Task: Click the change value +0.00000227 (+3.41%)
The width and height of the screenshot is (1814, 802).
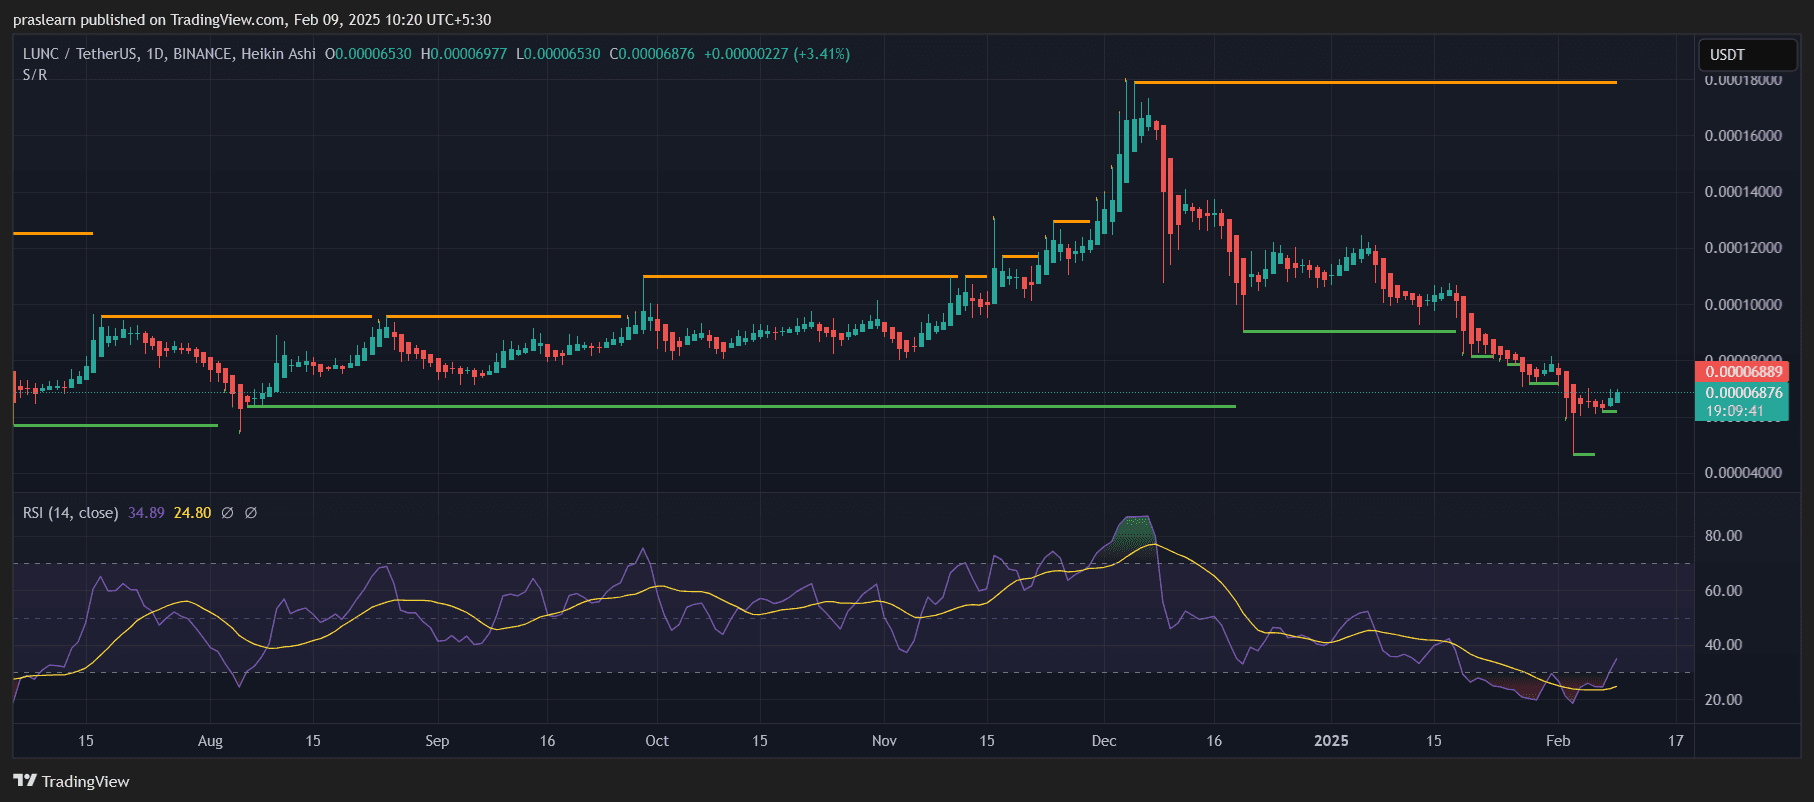Action: pos(777,54)
